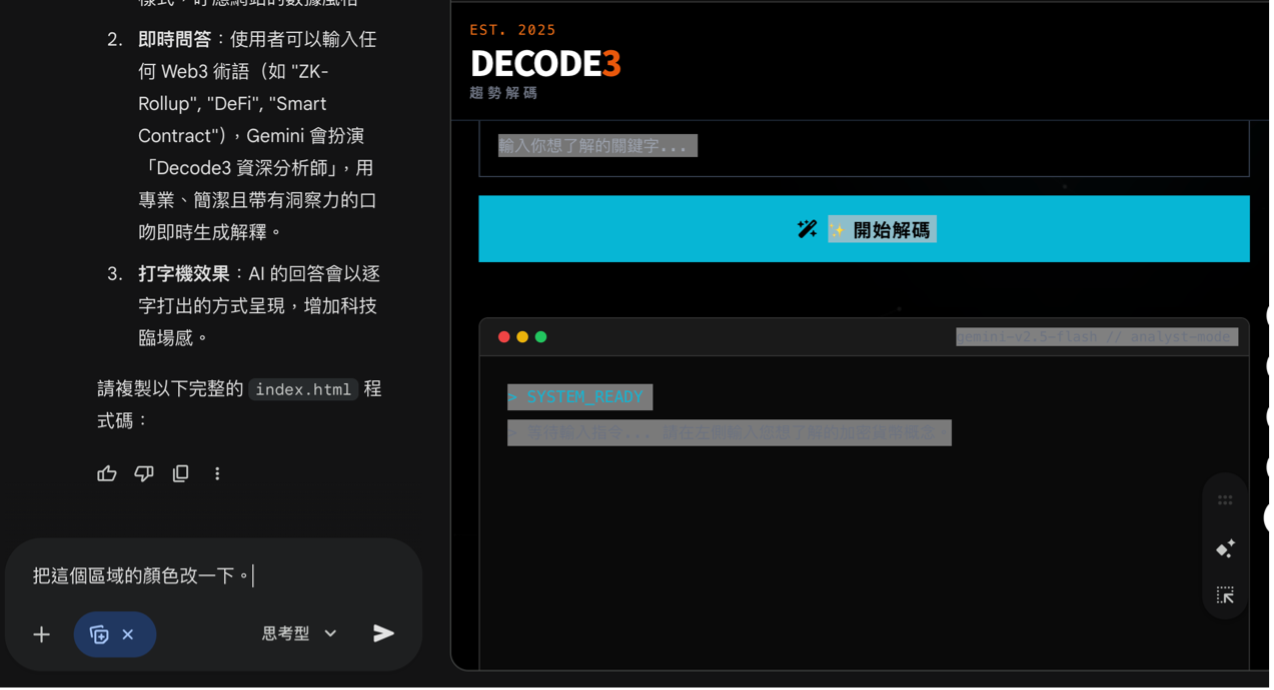The height and width of the screenshot is (690, 1274).
Task: Click the yellow traffic light dot
Action: 522,337
